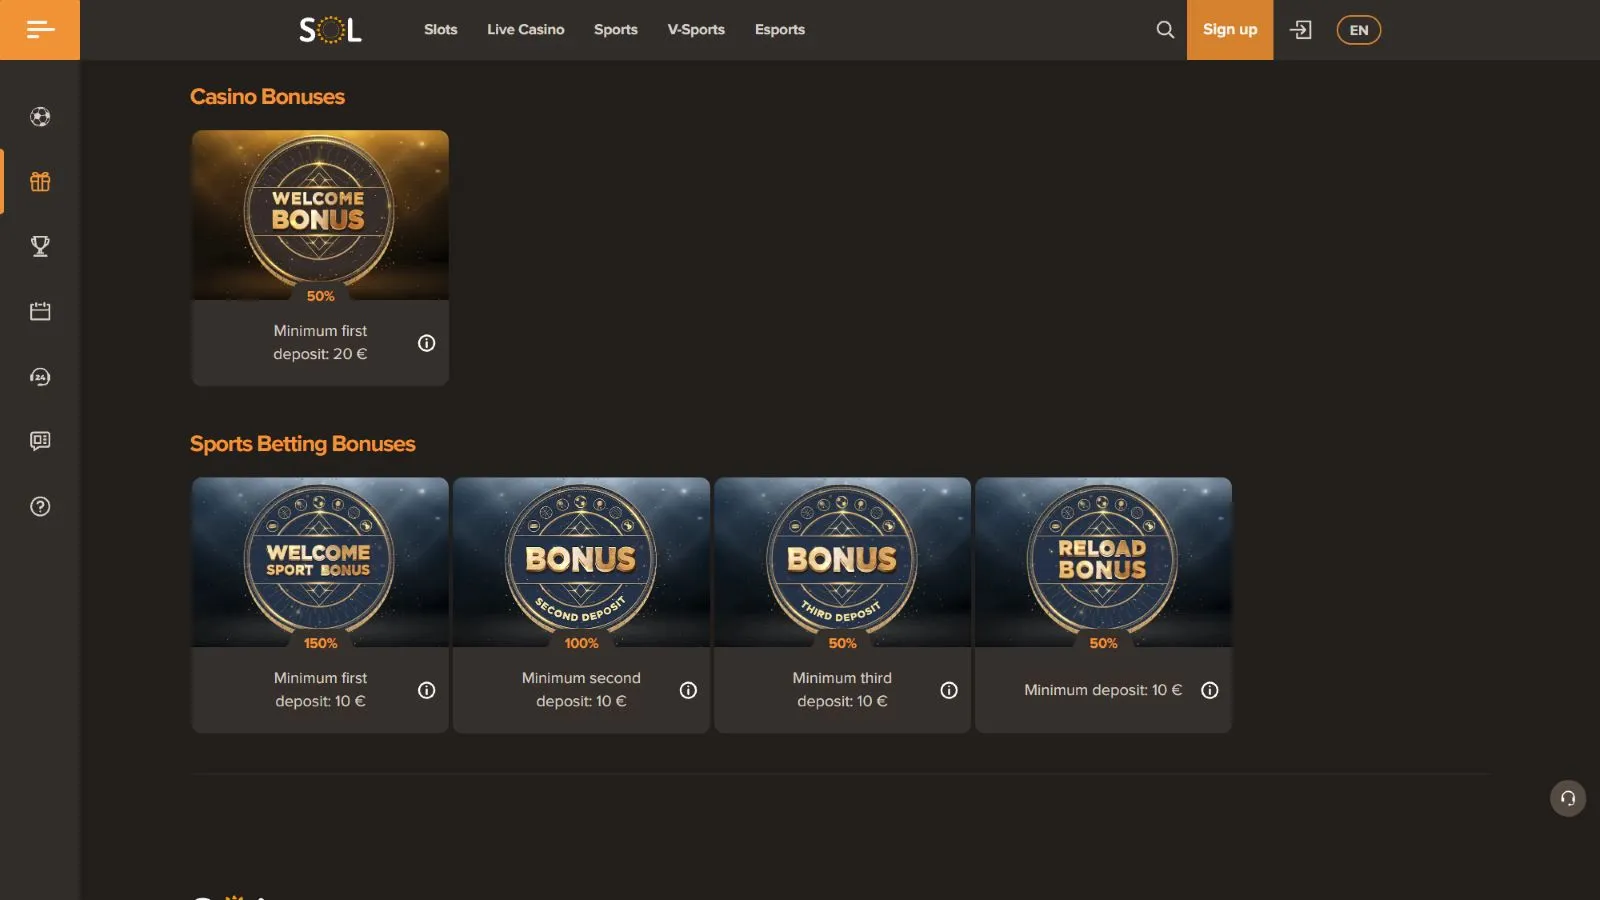The width and height of the screenshot is (1600, 900).
Task: Open the Live Casino menu item
Action: (525, 30)
